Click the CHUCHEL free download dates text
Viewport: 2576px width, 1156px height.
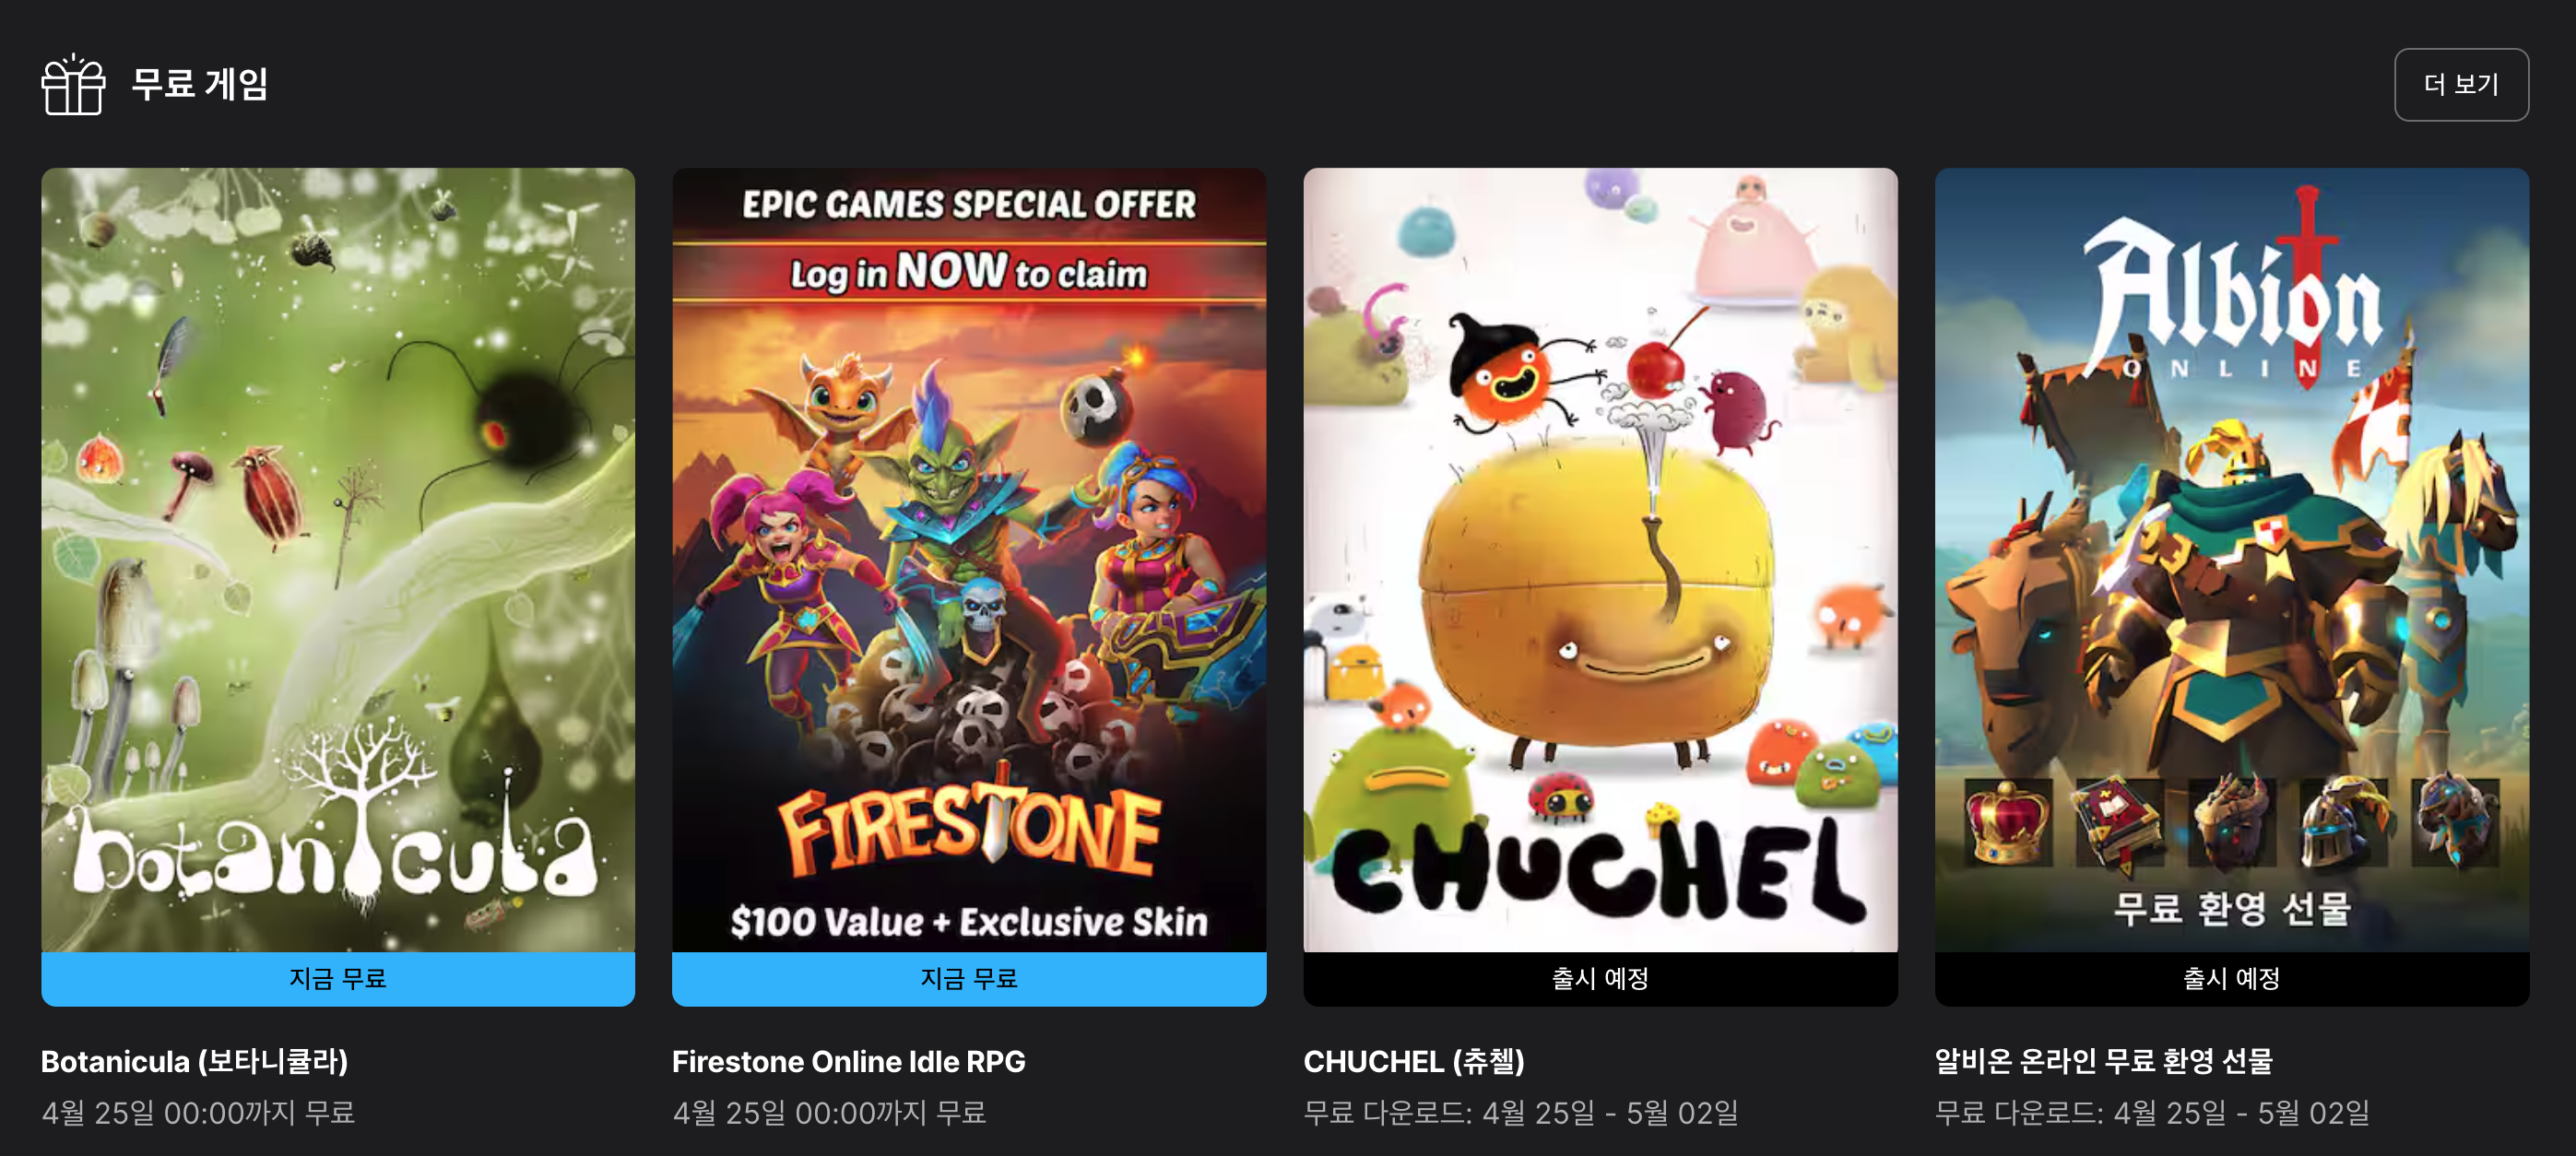click(x=1521, y=1113)
